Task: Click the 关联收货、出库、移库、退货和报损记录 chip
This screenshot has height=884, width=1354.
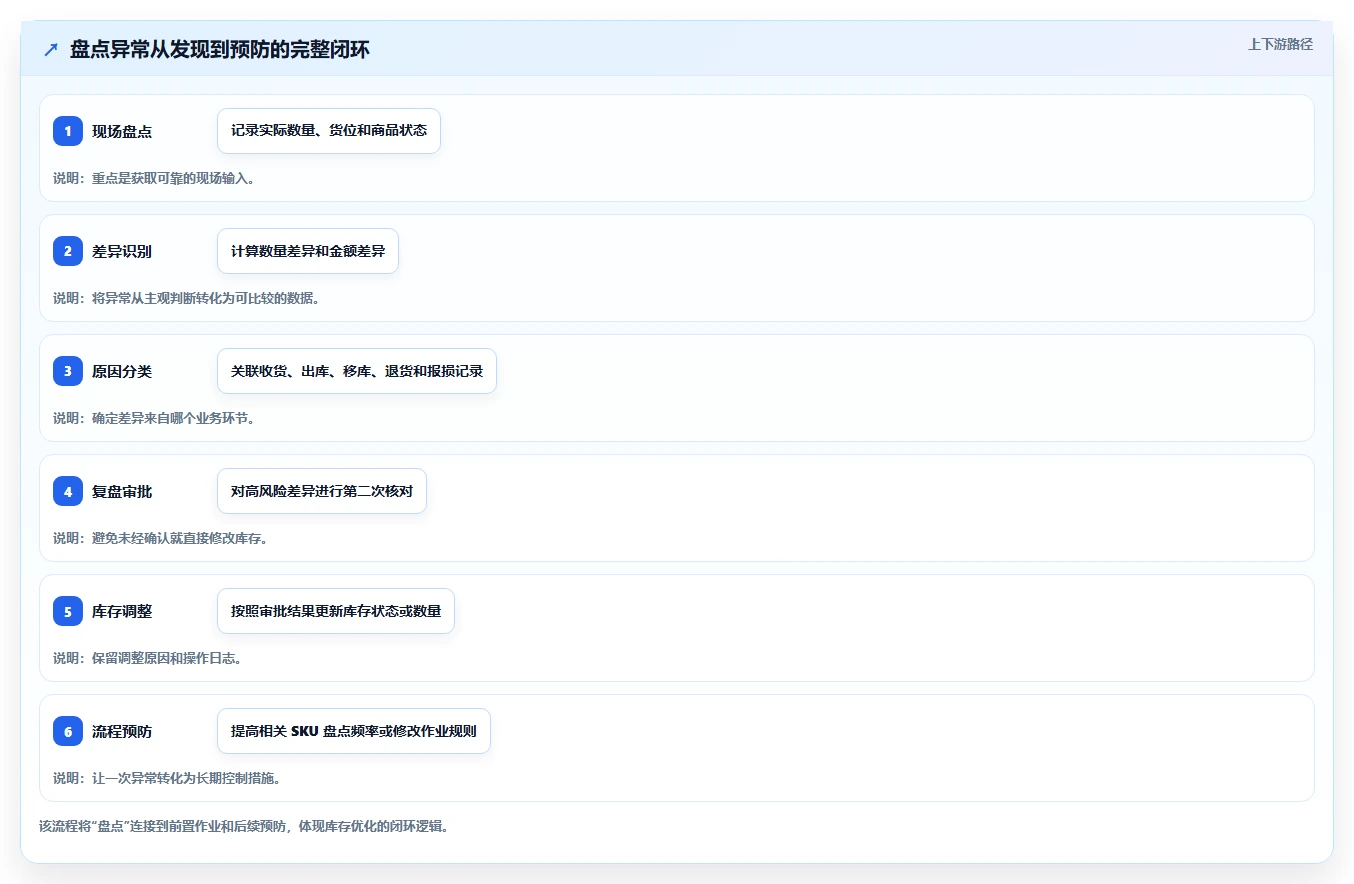Action: pyautogui.click(x=357, y=371)
